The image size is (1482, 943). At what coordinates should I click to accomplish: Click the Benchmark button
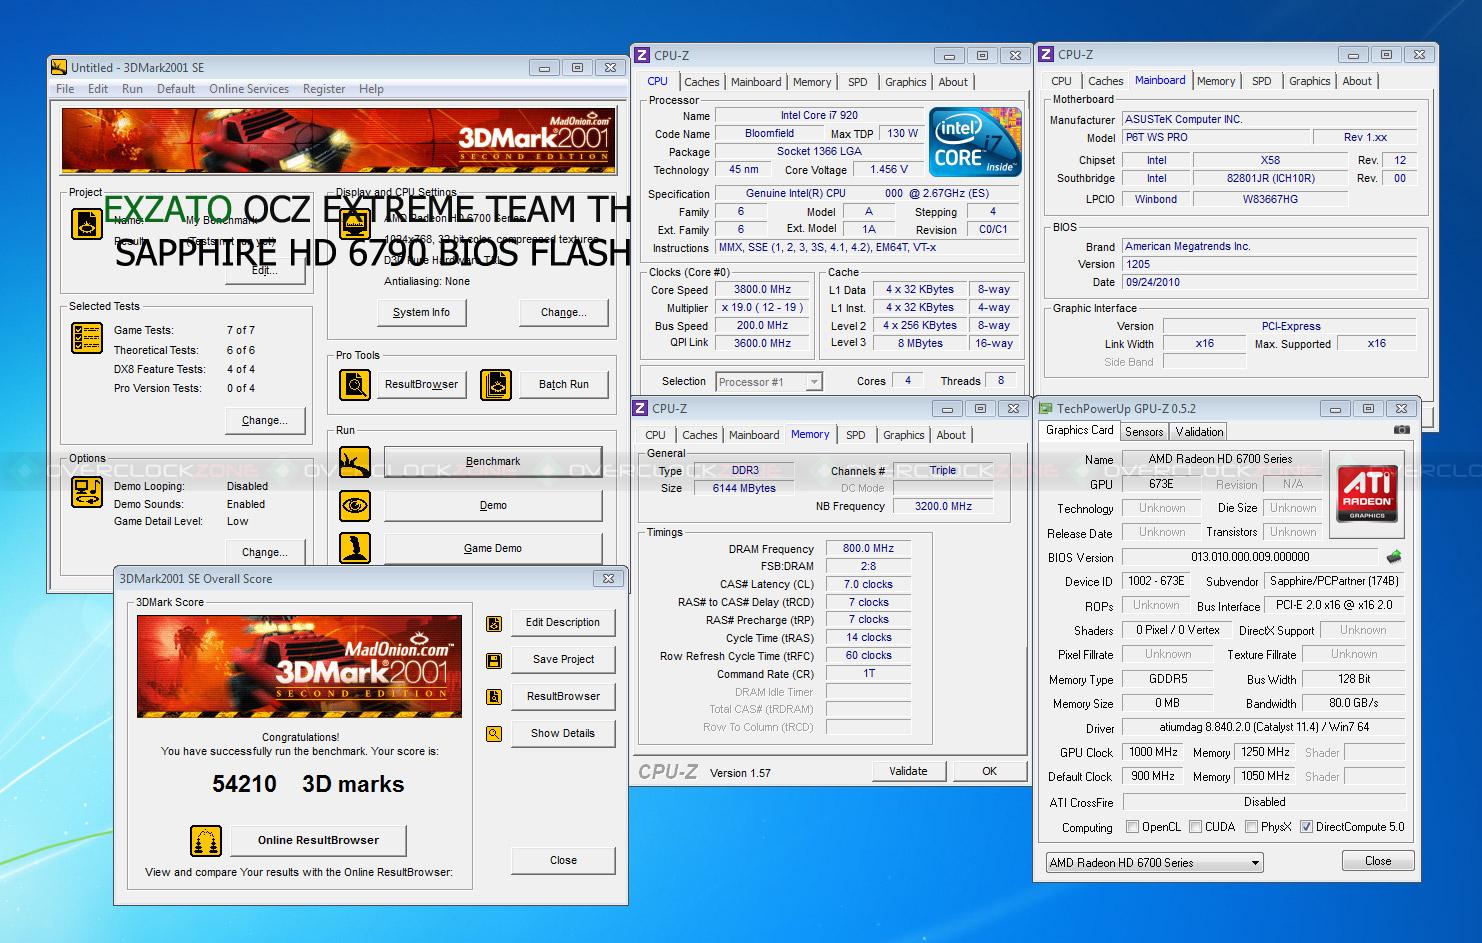493,462
